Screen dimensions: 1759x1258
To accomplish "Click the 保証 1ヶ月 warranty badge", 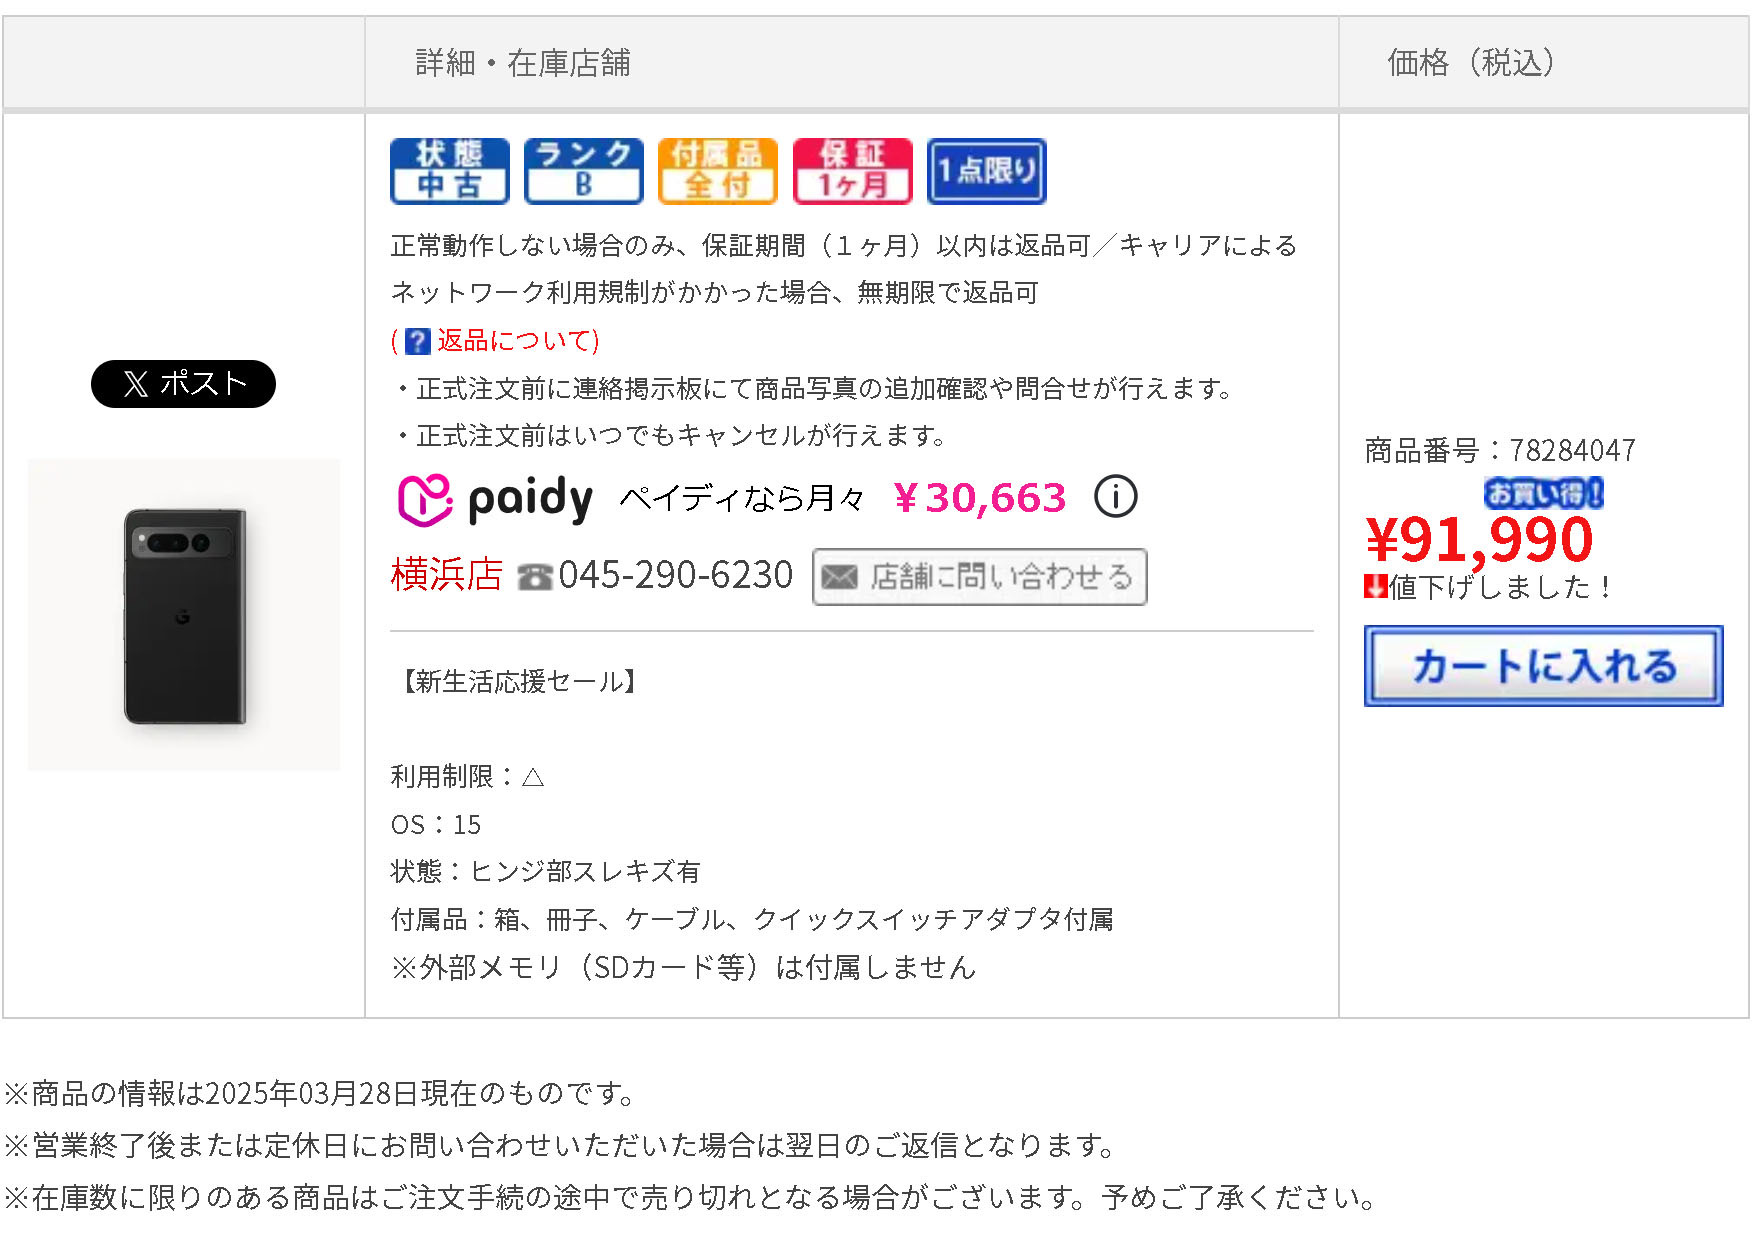I will pyautogui.click(x=852, y=171).
